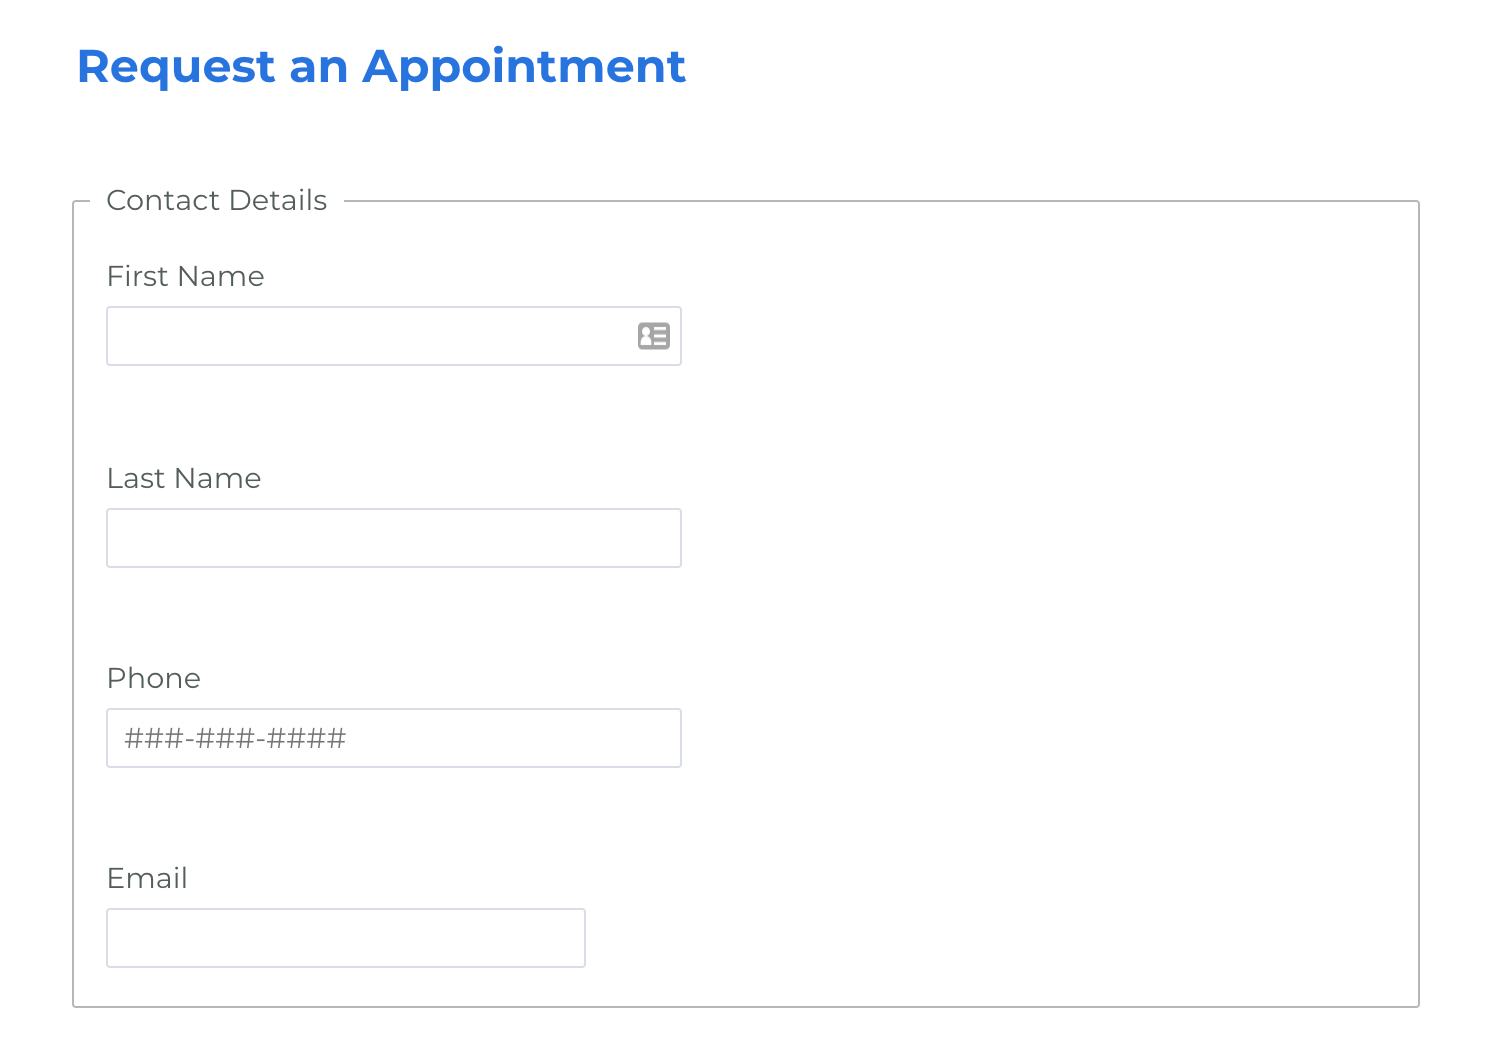Focus the First Name input field

coord(370,336)
